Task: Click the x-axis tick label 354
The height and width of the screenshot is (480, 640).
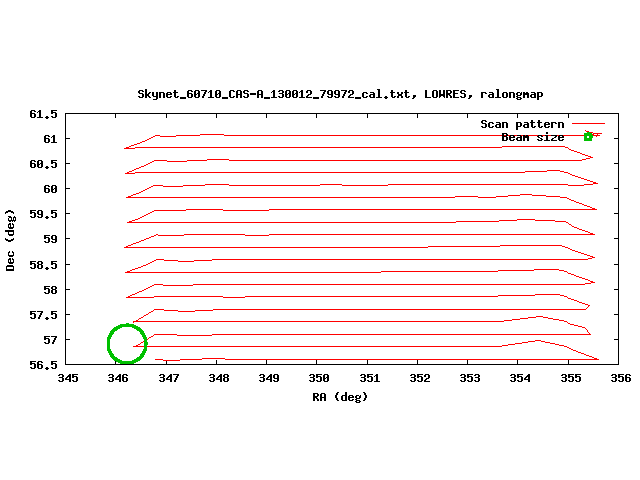Action: 520,378
